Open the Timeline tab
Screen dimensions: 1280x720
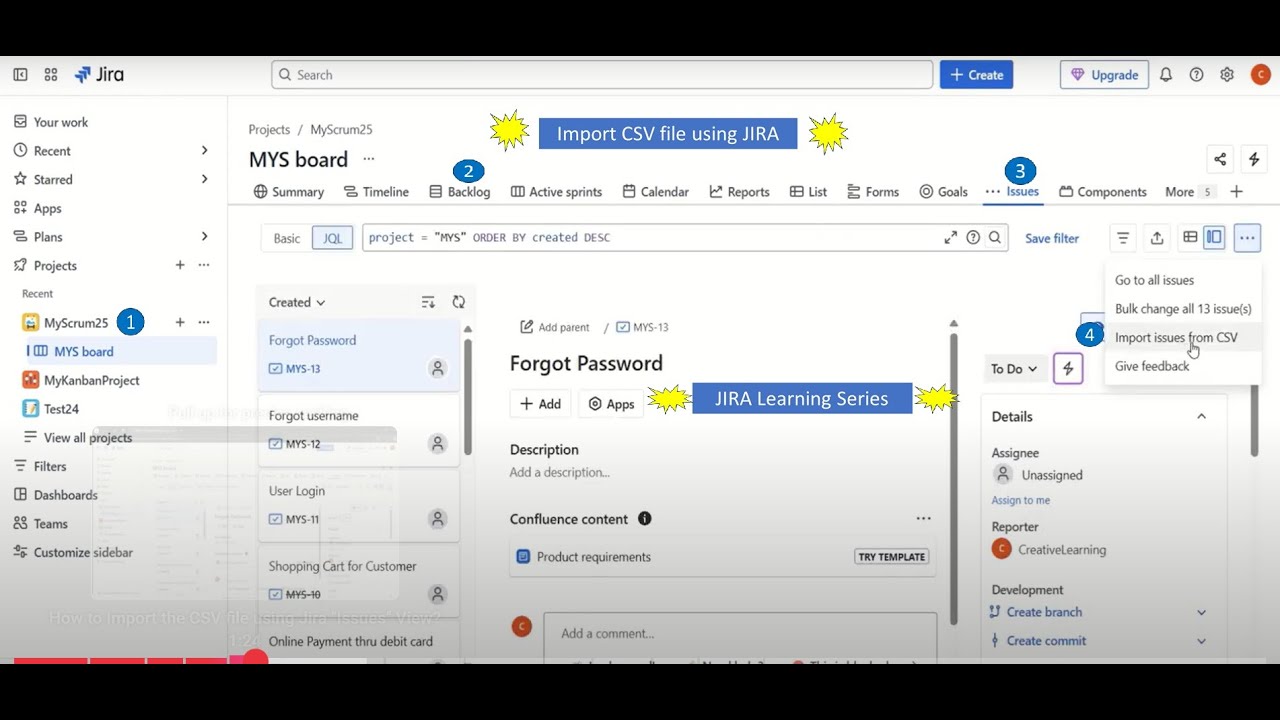(376, 192)
